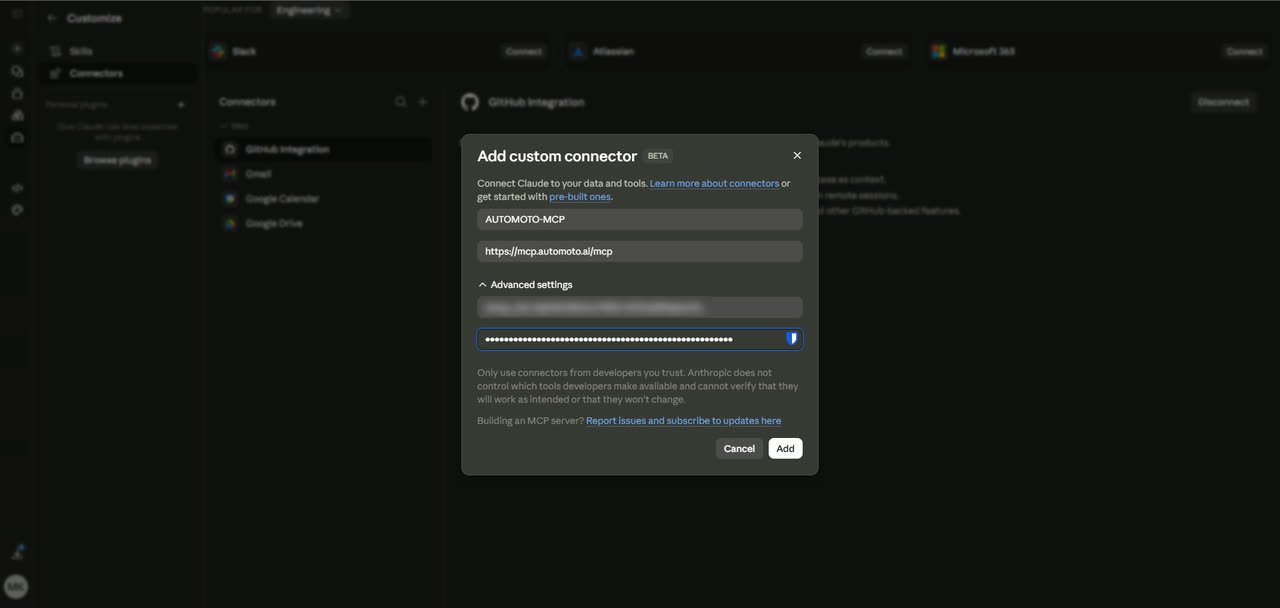Click the Microsoft 365 logo icon
This screenshot has width=1280, height=608.
pos(938,51)
